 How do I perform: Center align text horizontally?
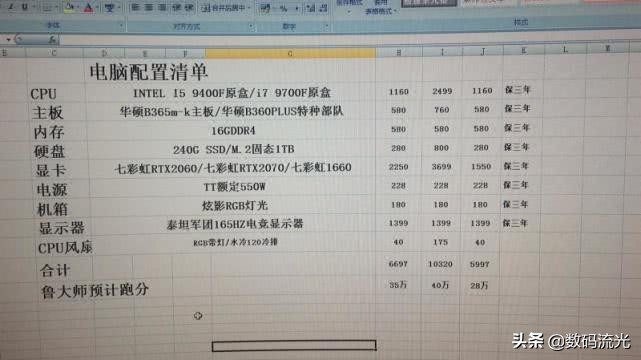(x=149, y=7)
